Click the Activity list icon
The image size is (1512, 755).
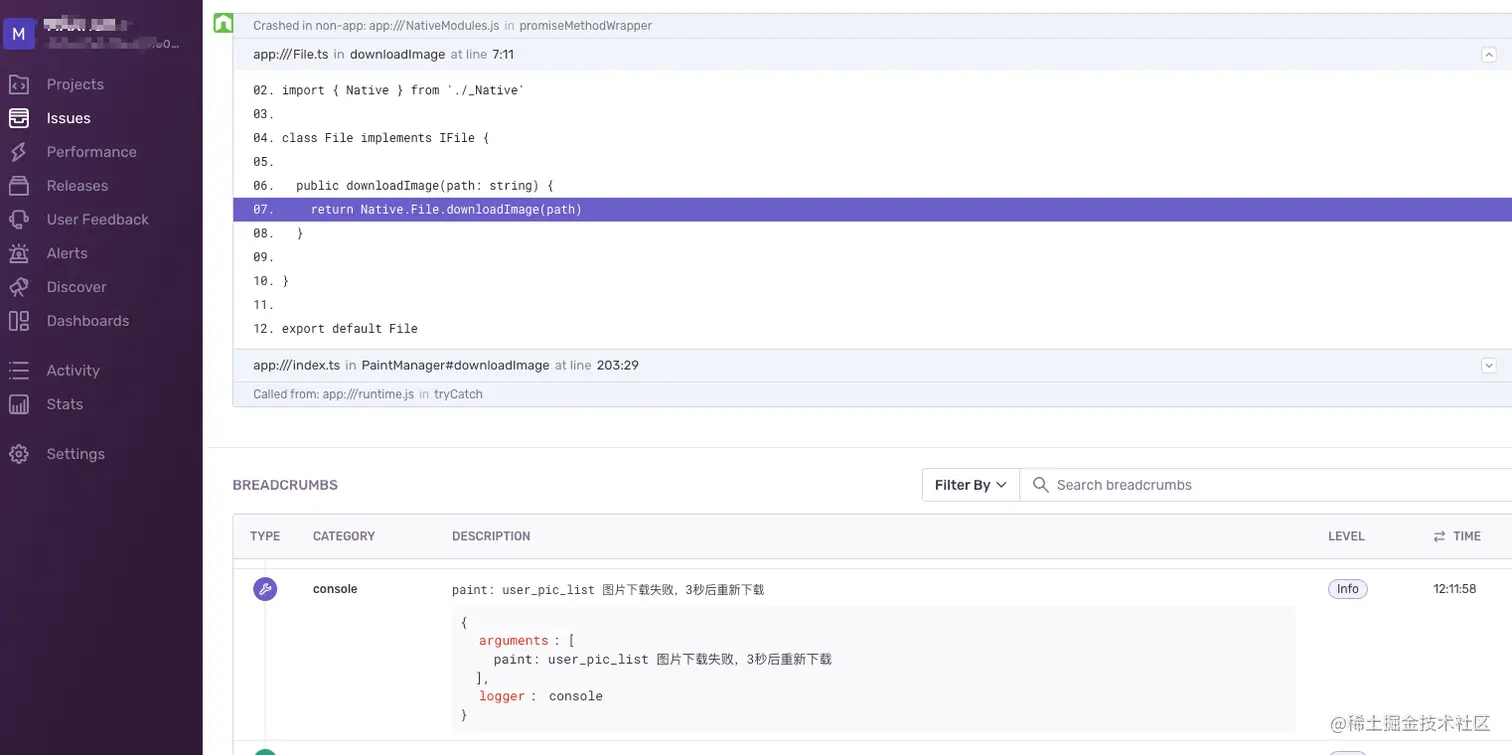[19, 370]
